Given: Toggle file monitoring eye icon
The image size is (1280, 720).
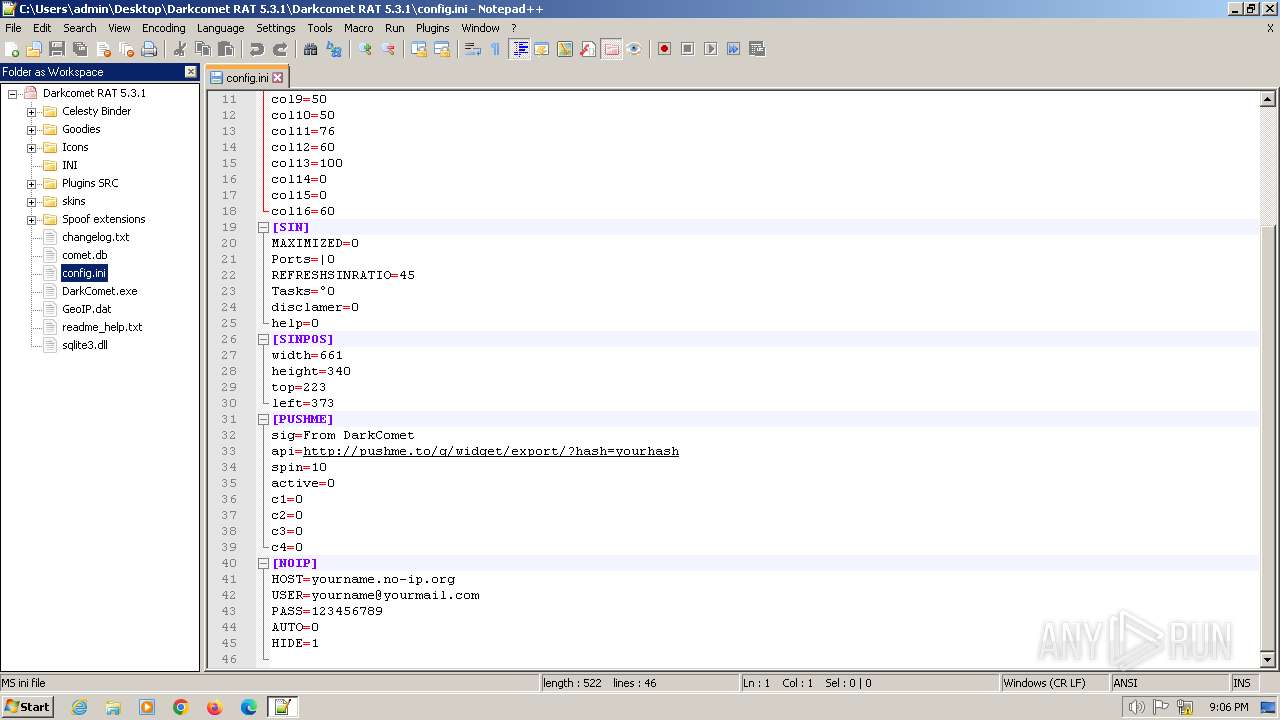Looking at the screenshot, I should tap(634, 49).
